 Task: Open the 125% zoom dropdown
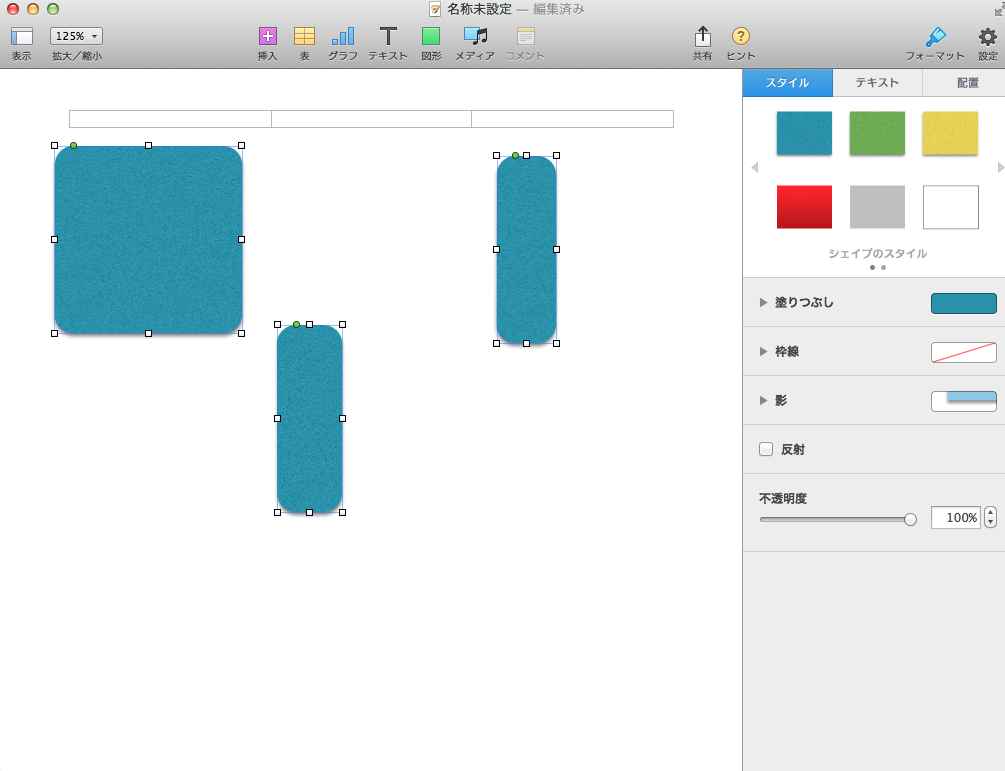pyautogui.click(x=76, y=36)
